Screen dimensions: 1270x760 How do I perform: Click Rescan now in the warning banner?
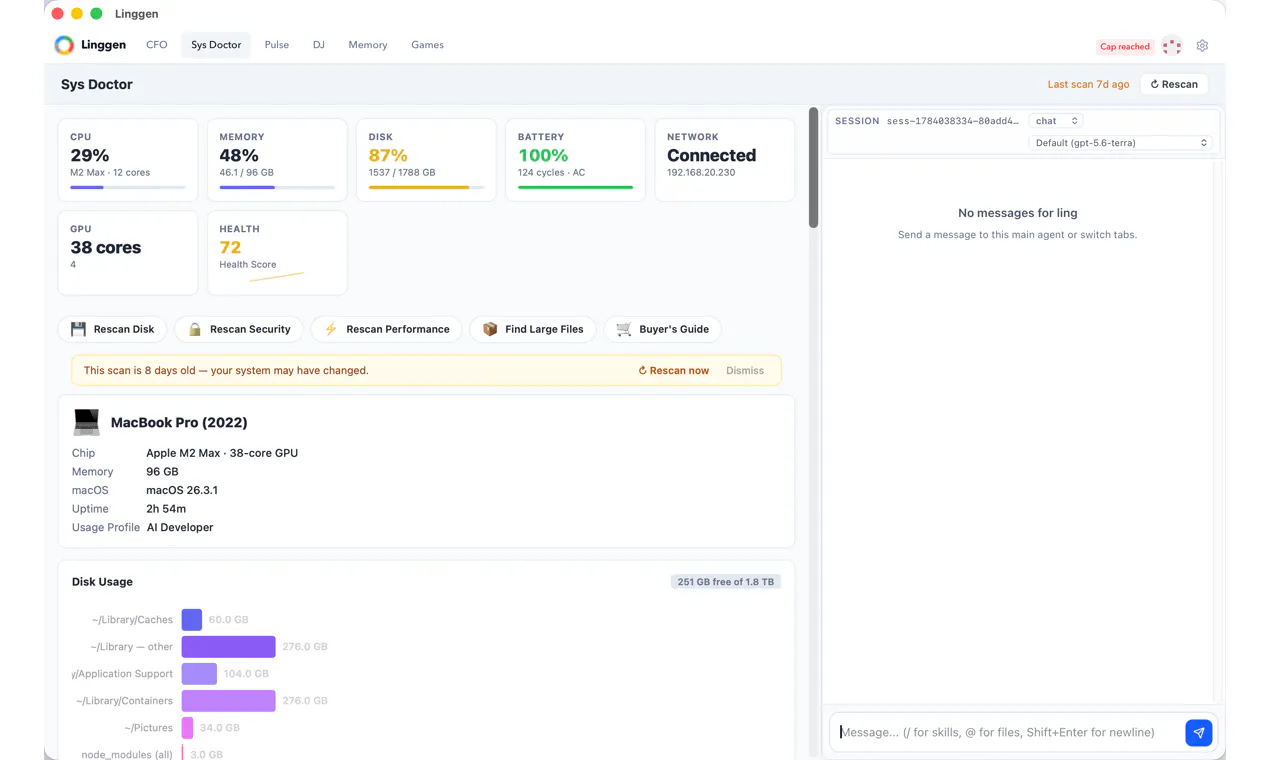click(x=674, y=370)
